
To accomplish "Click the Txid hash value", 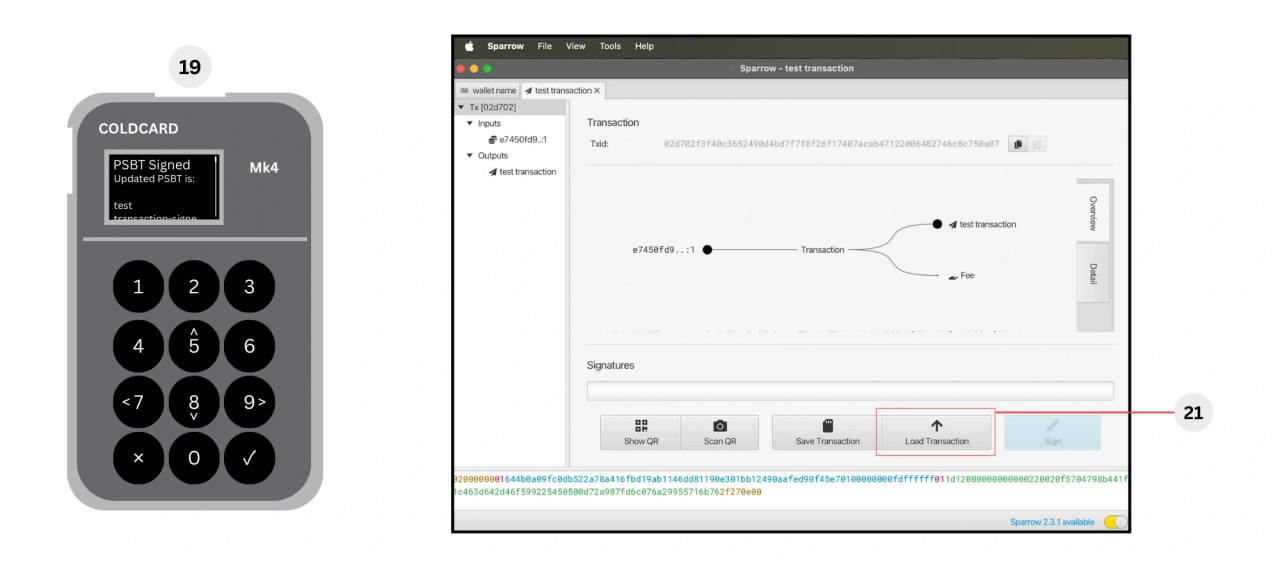I will point(831,144).
